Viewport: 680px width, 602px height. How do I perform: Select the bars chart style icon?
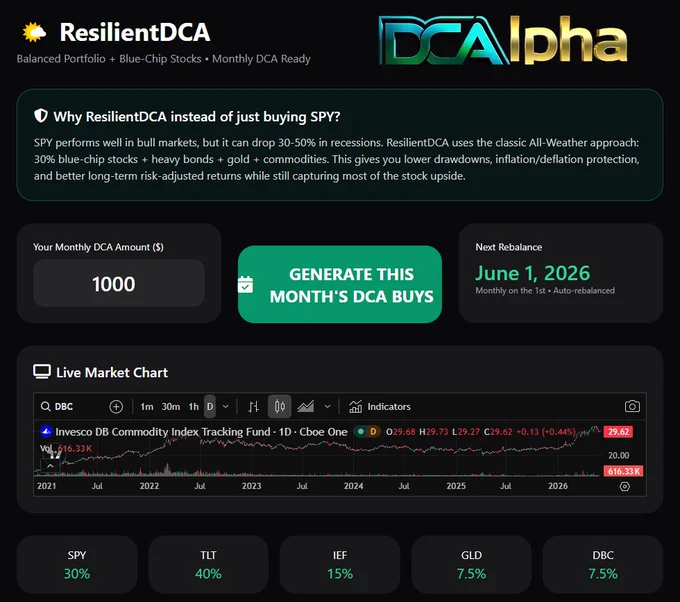click(254, 406)
